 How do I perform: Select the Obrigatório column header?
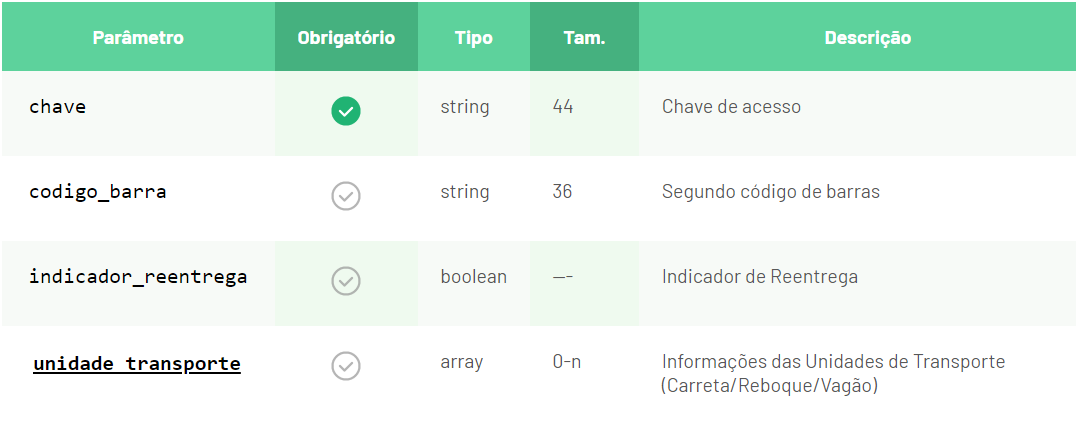click(x=346, y=38)
